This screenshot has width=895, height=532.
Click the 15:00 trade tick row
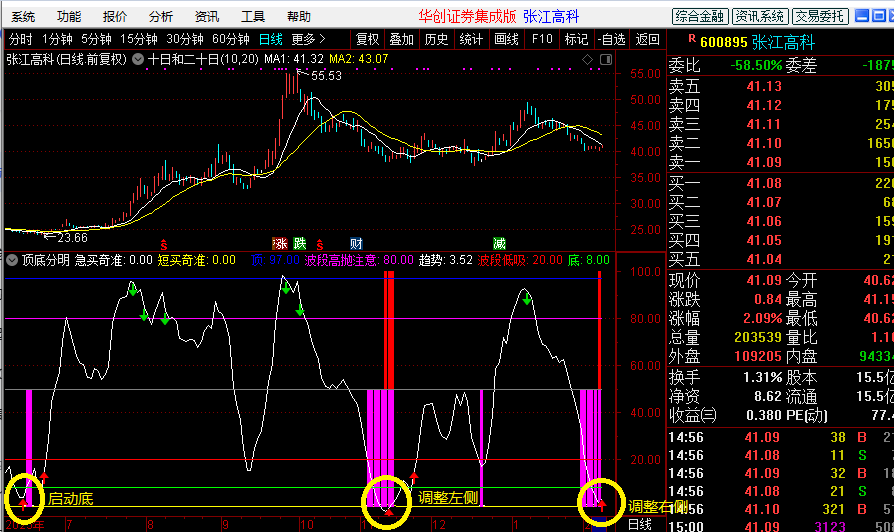(x=781, y=526)
